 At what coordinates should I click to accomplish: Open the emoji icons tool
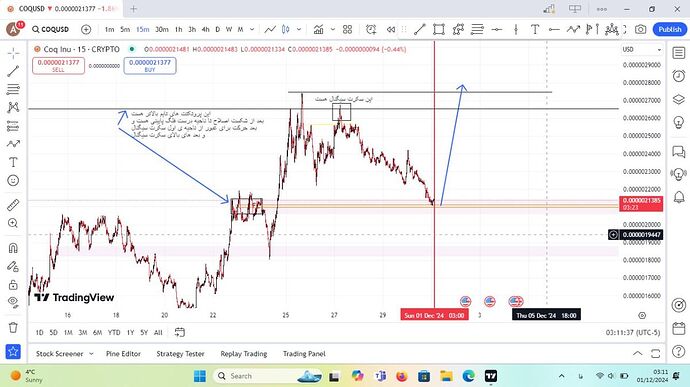pos(13,181)
